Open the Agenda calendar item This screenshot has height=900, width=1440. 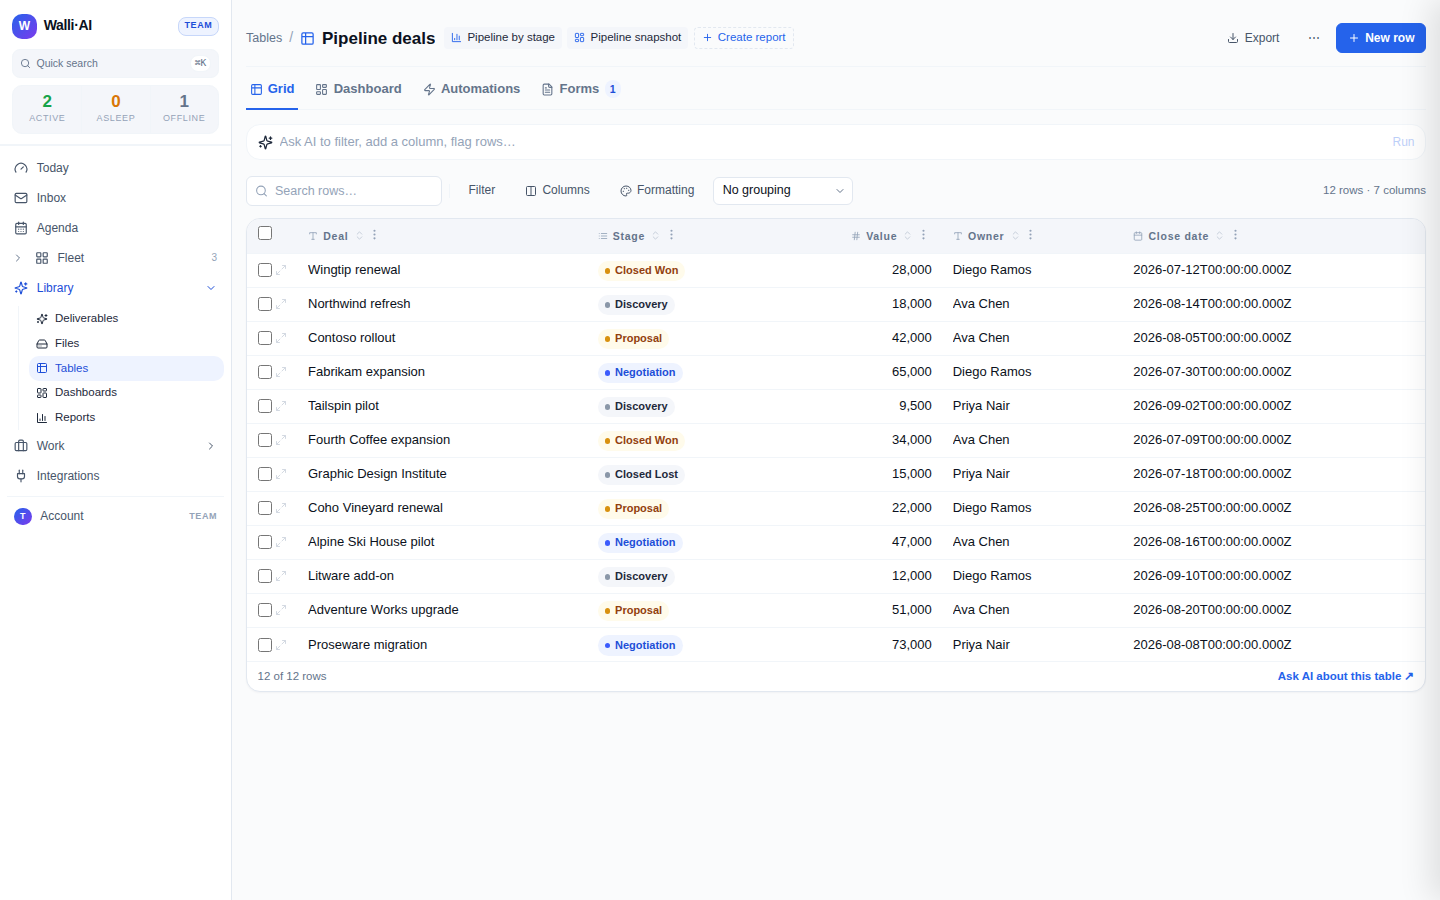tap(115, 228)
